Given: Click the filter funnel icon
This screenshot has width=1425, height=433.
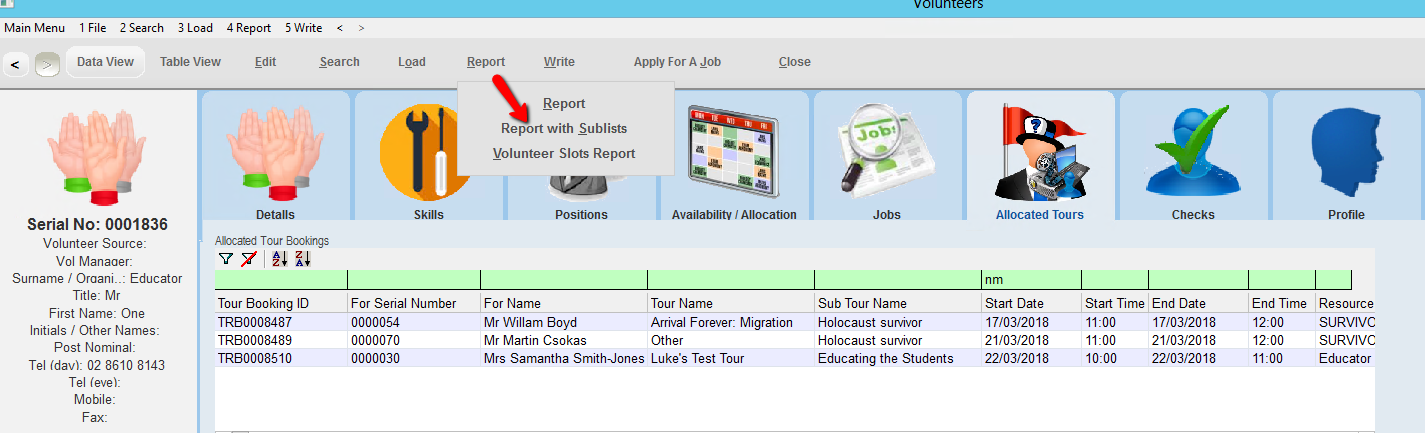Looking at the screenshot, I should pos(226,259).
